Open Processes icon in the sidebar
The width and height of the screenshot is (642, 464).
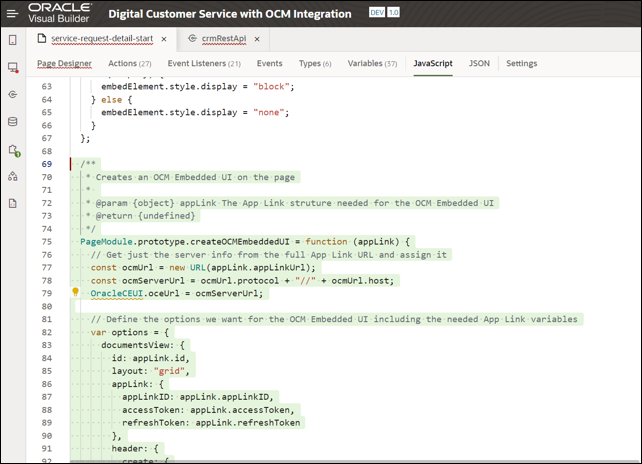tap(13, 176)
